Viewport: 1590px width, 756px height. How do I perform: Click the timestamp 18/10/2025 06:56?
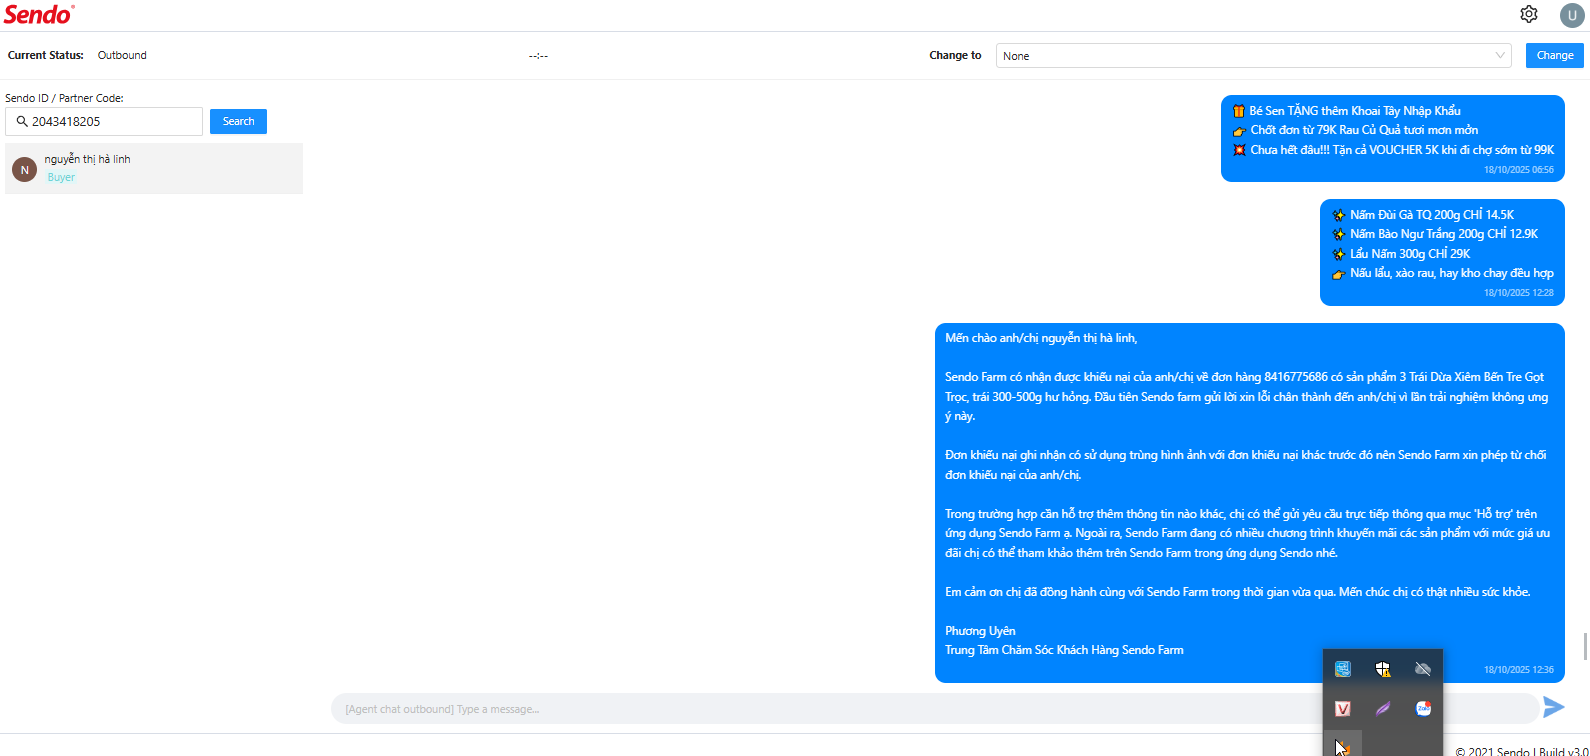click(x=1519, y=170)
